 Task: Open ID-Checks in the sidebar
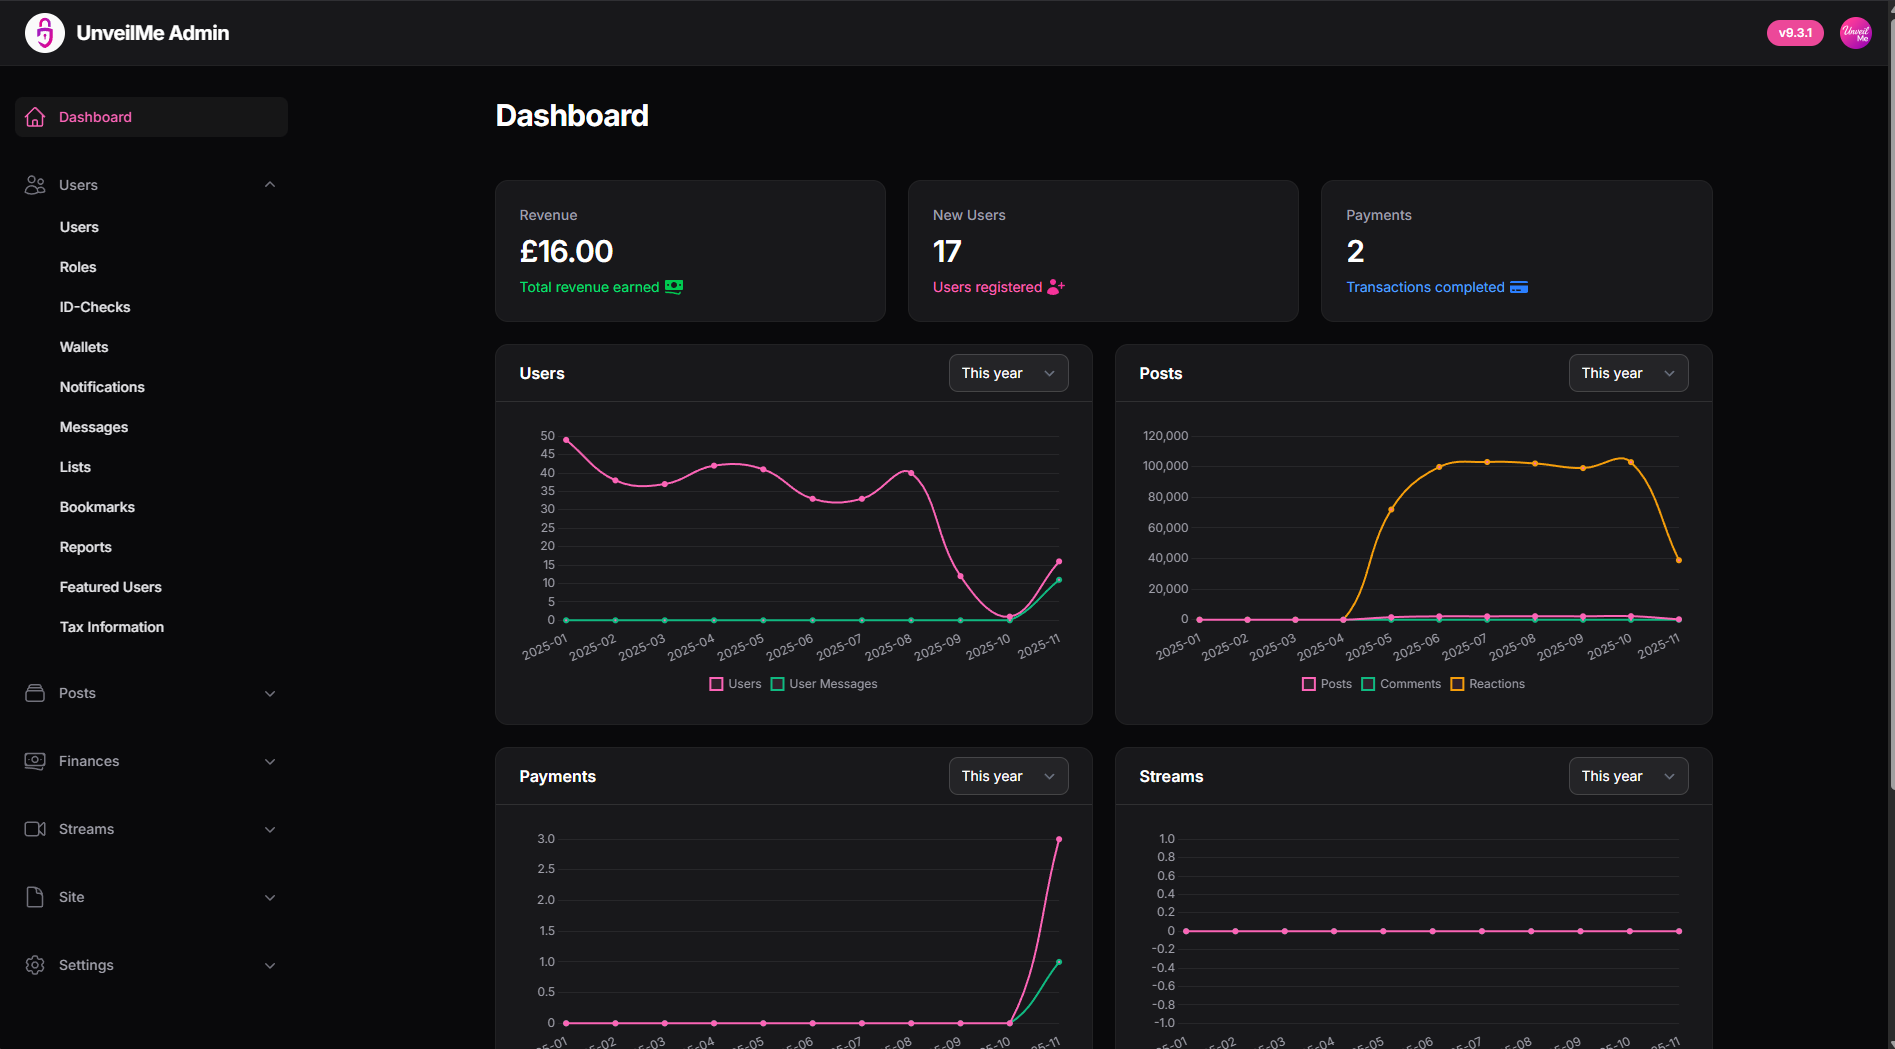click(95, 307)
